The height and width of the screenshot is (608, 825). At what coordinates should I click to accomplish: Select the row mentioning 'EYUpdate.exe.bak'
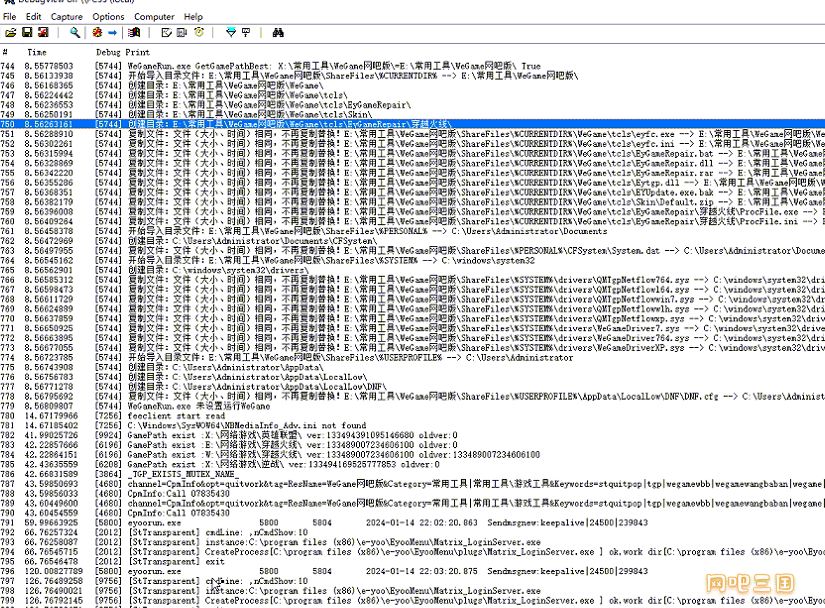click(412, 192)
